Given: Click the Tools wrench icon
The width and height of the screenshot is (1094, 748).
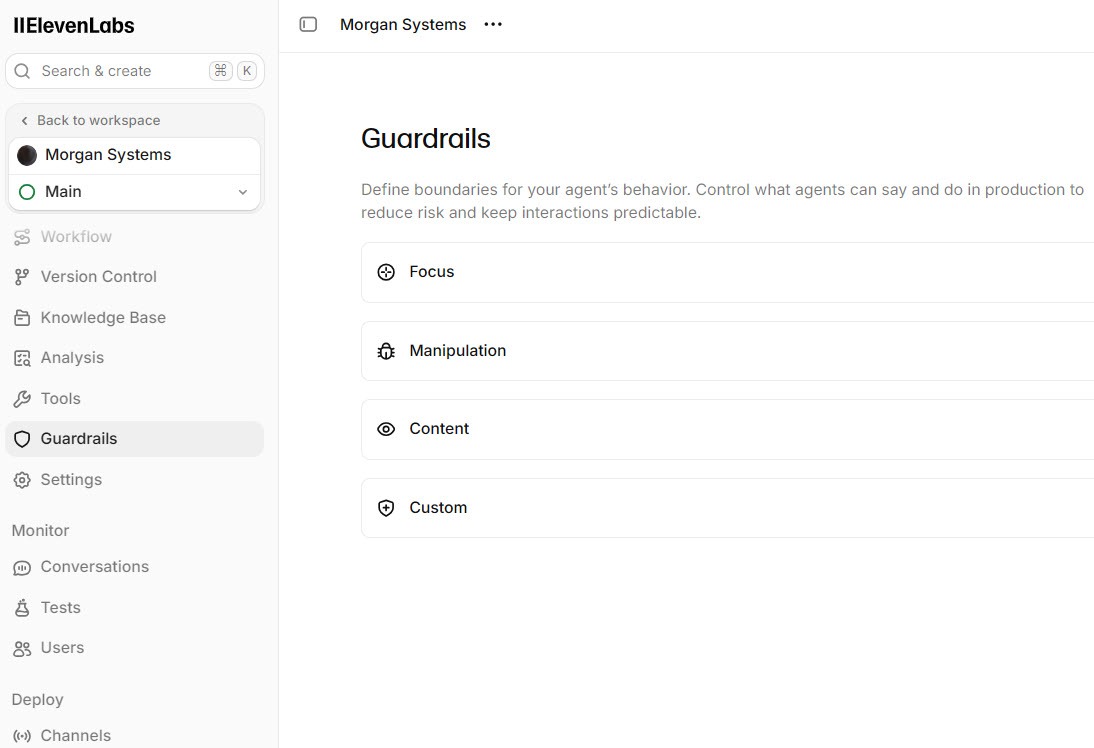Looking at the screenshot, I should pos(22,399).
